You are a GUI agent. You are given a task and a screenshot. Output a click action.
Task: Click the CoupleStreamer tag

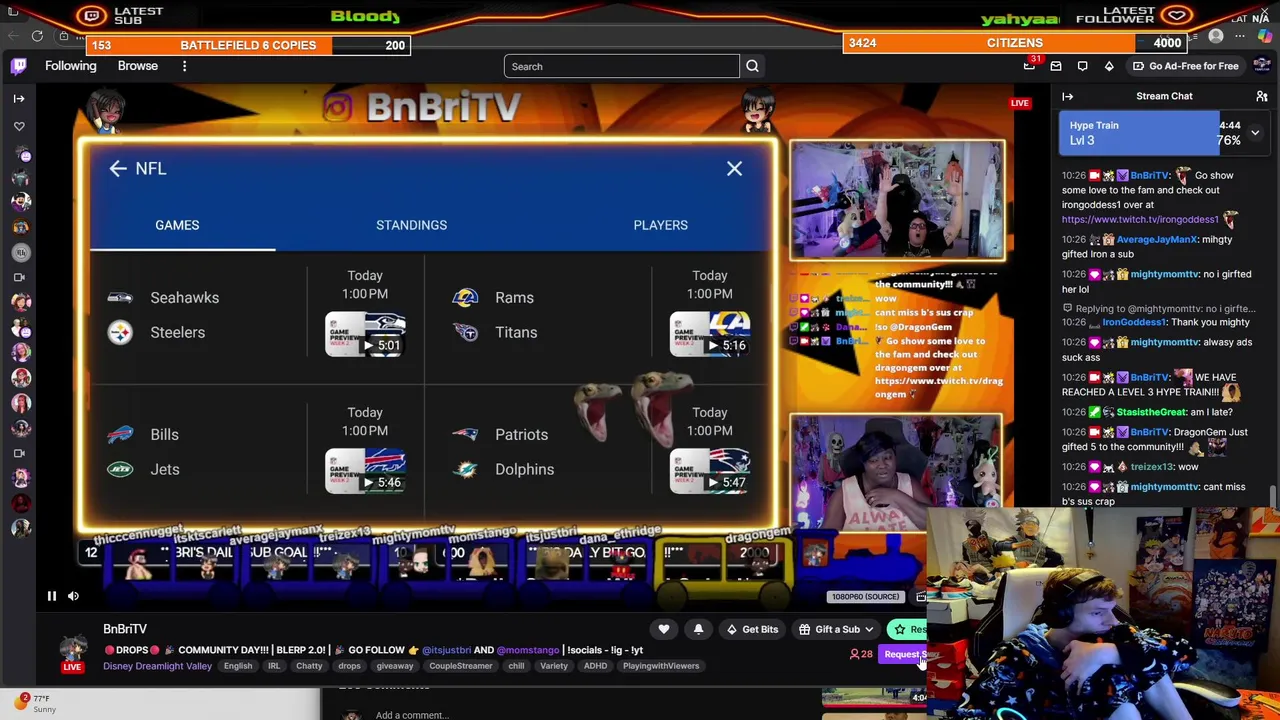click(461, 666)
